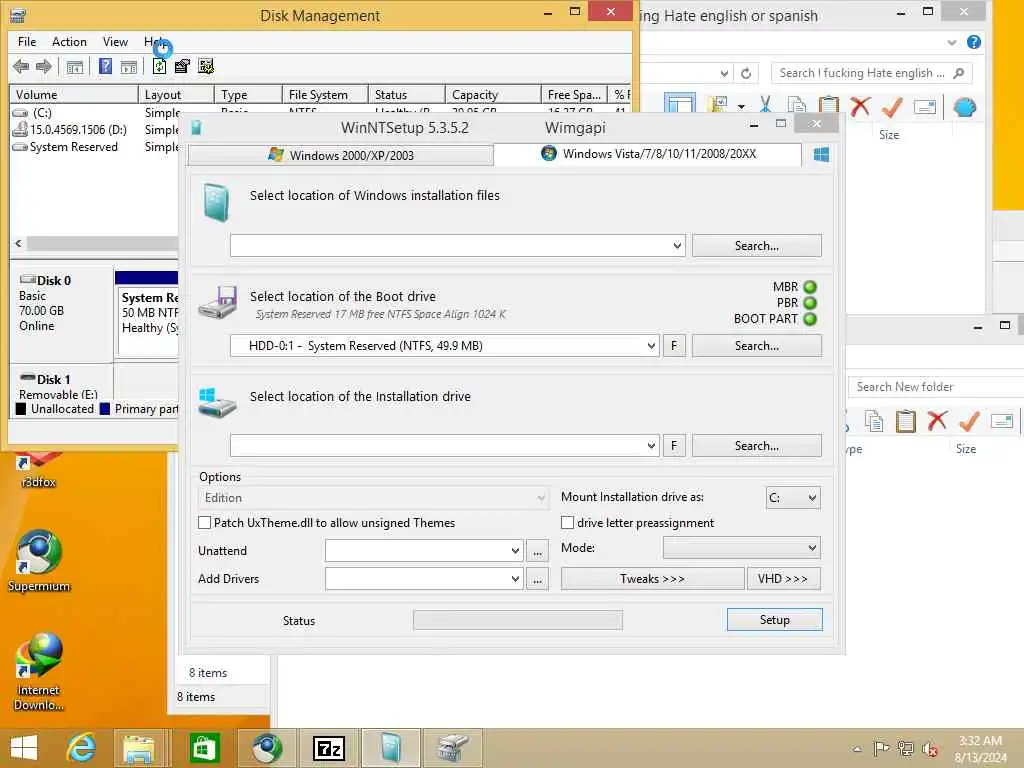Switch to Windows 2000/XP/2003 tab
The image size is (1024, 768).
[x=340, y=155]
